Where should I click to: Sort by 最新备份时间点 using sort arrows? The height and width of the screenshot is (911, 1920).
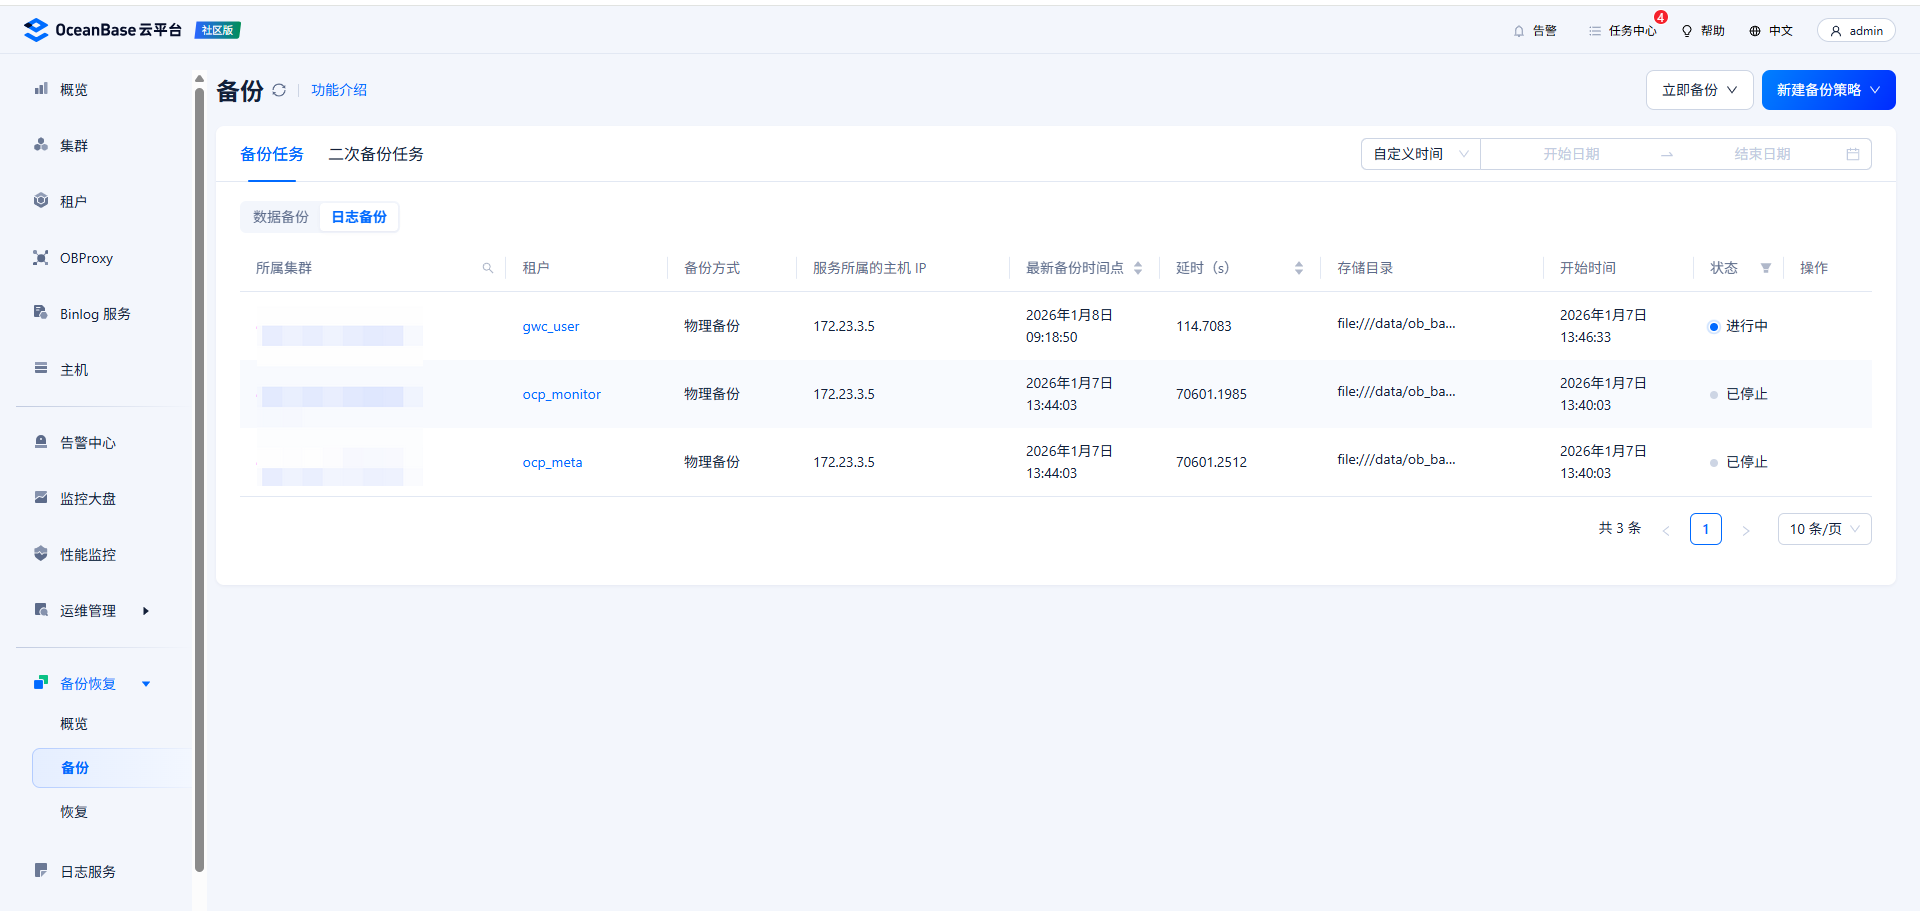[x=1138, y=268]
